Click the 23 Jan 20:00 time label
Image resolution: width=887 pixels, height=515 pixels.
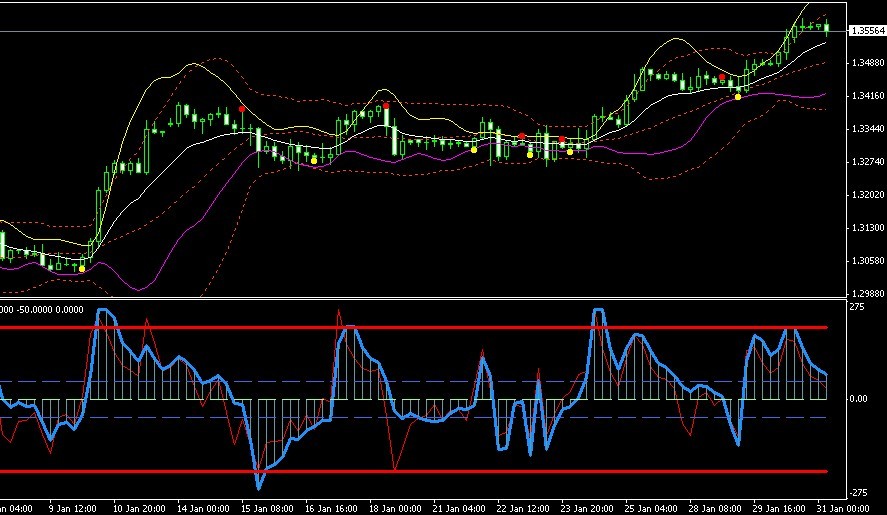(587, 508)
